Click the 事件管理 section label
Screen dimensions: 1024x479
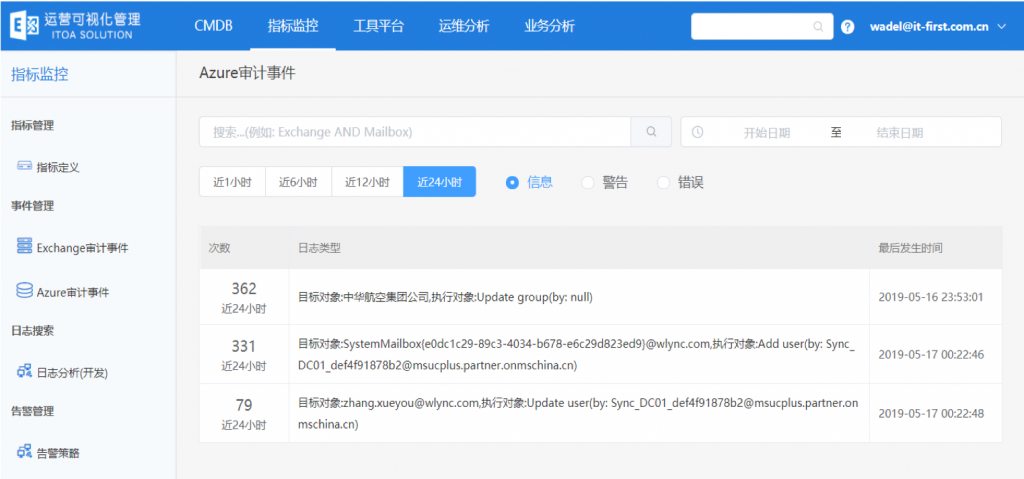click(x=33, y=206)
